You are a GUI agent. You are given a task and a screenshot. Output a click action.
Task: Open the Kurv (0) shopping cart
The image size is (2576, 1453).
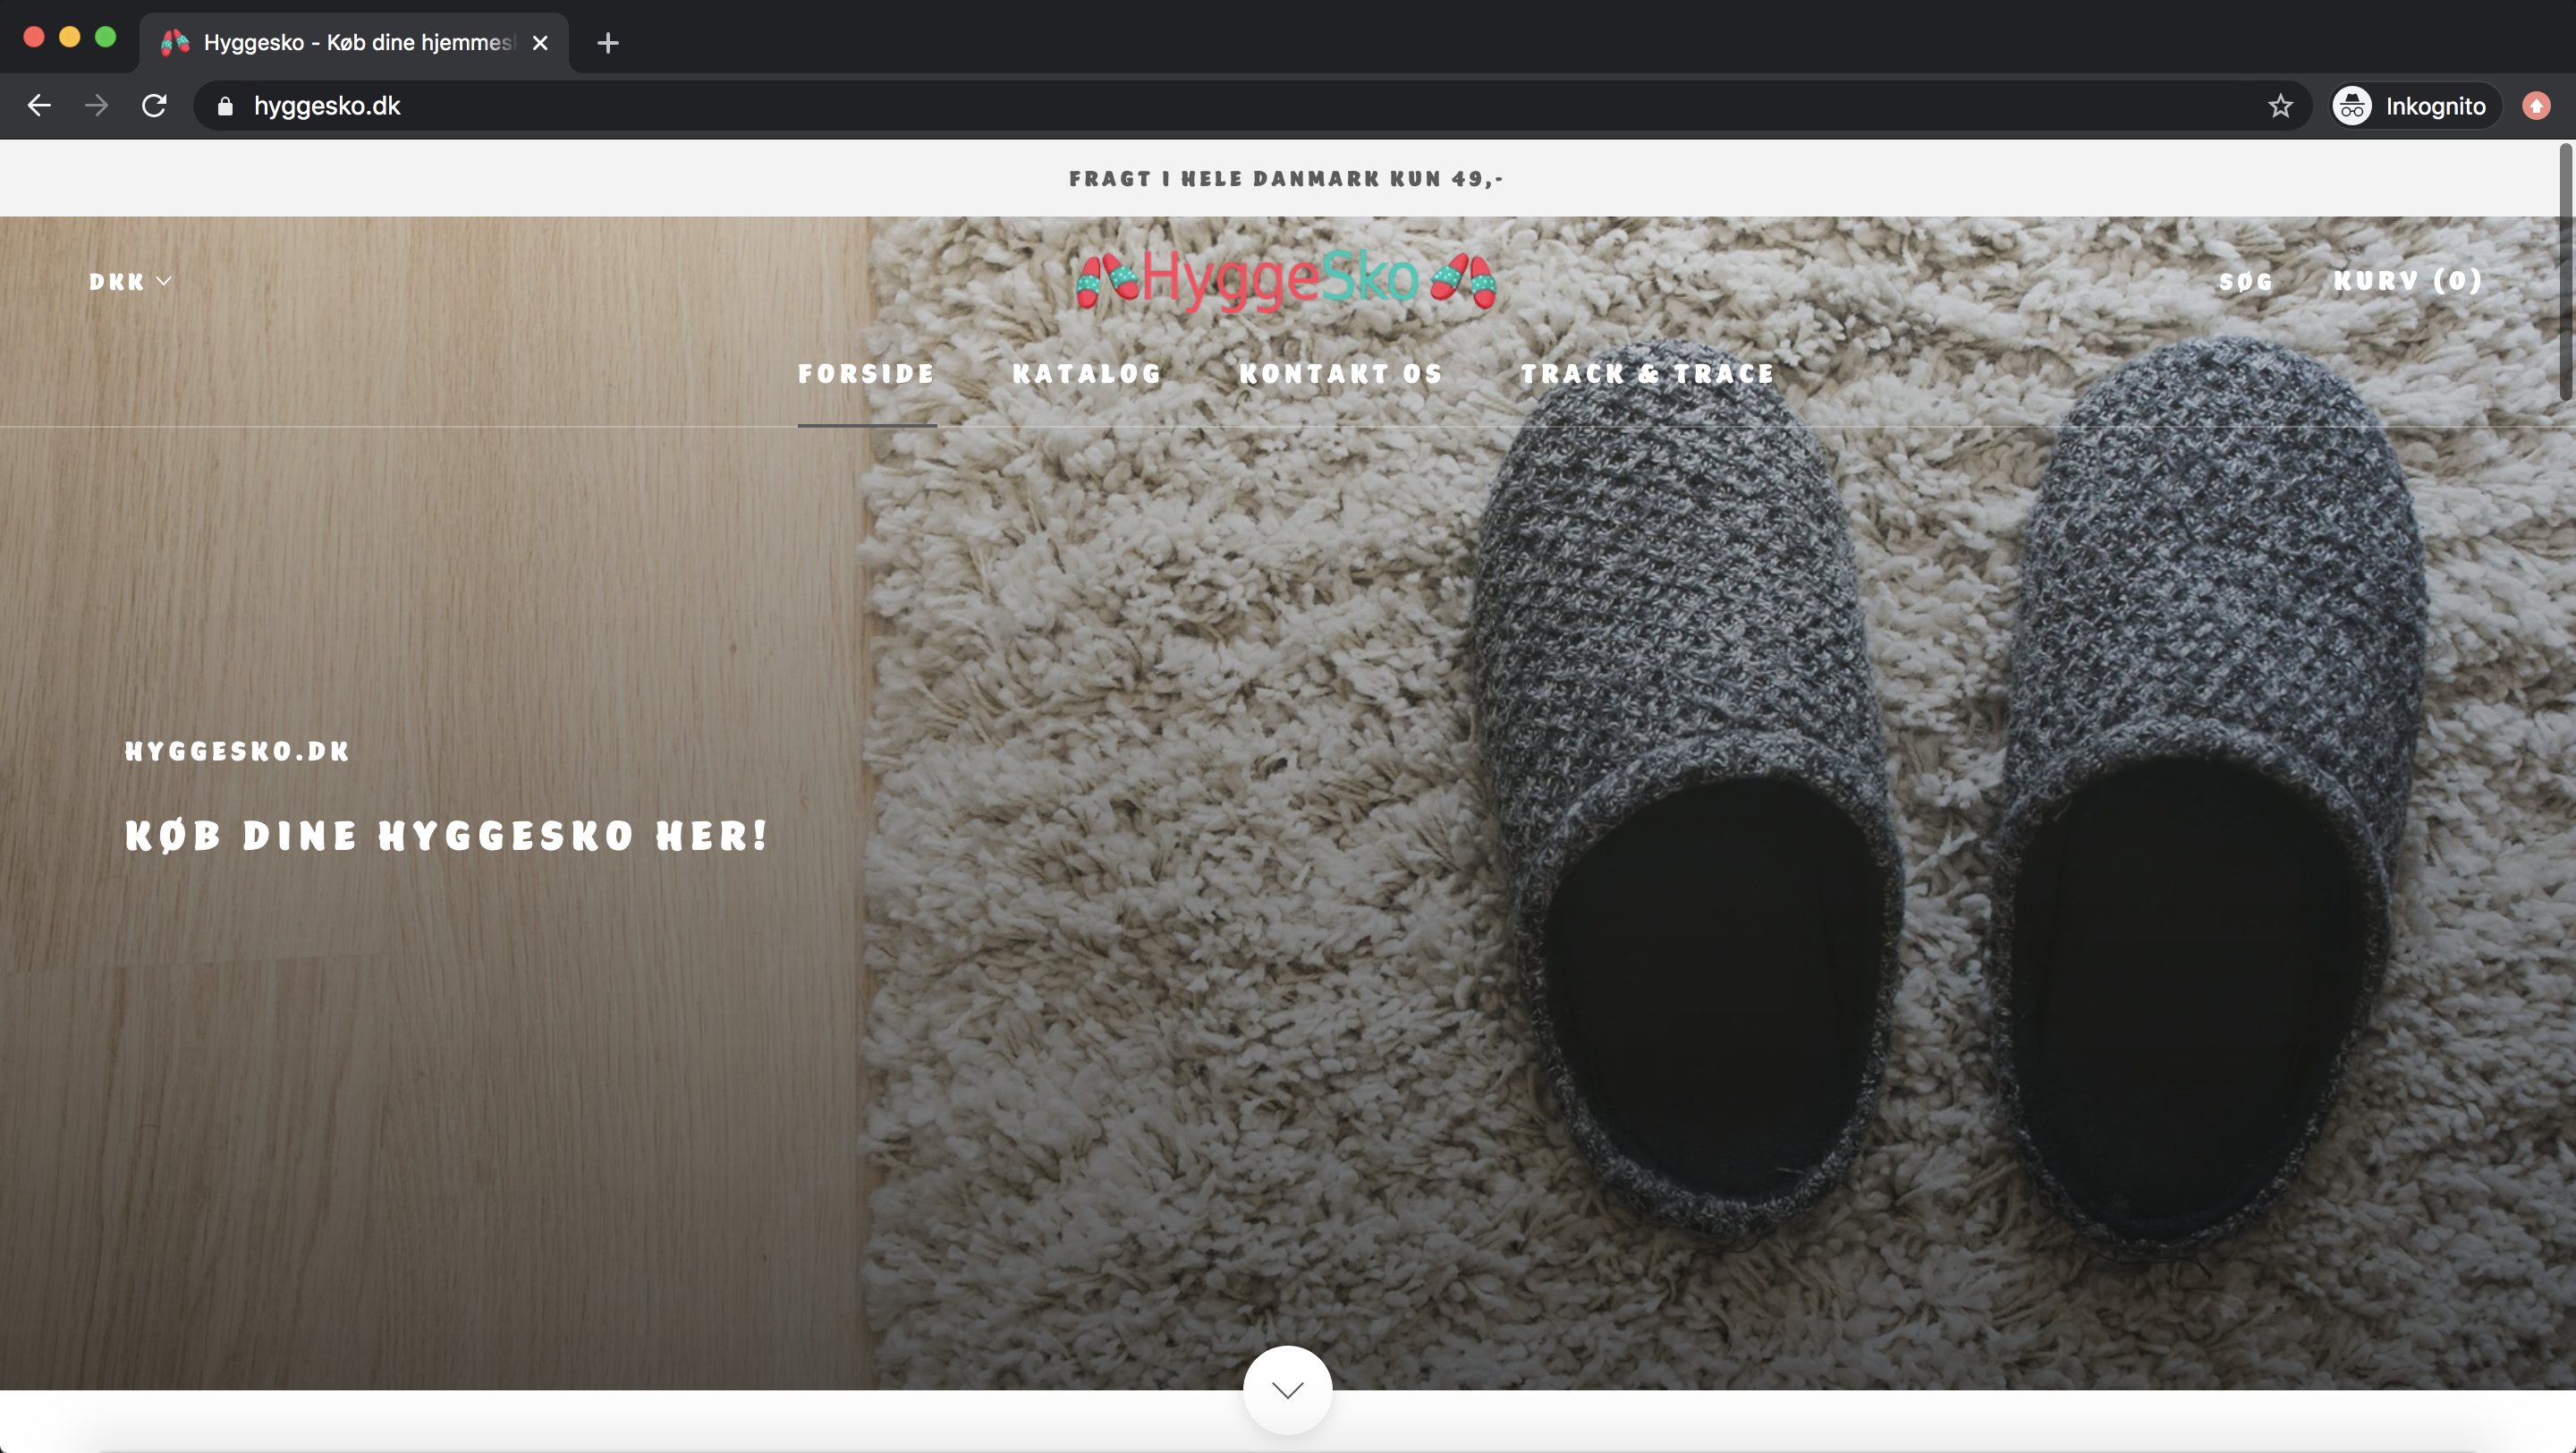pos(2407,281)
